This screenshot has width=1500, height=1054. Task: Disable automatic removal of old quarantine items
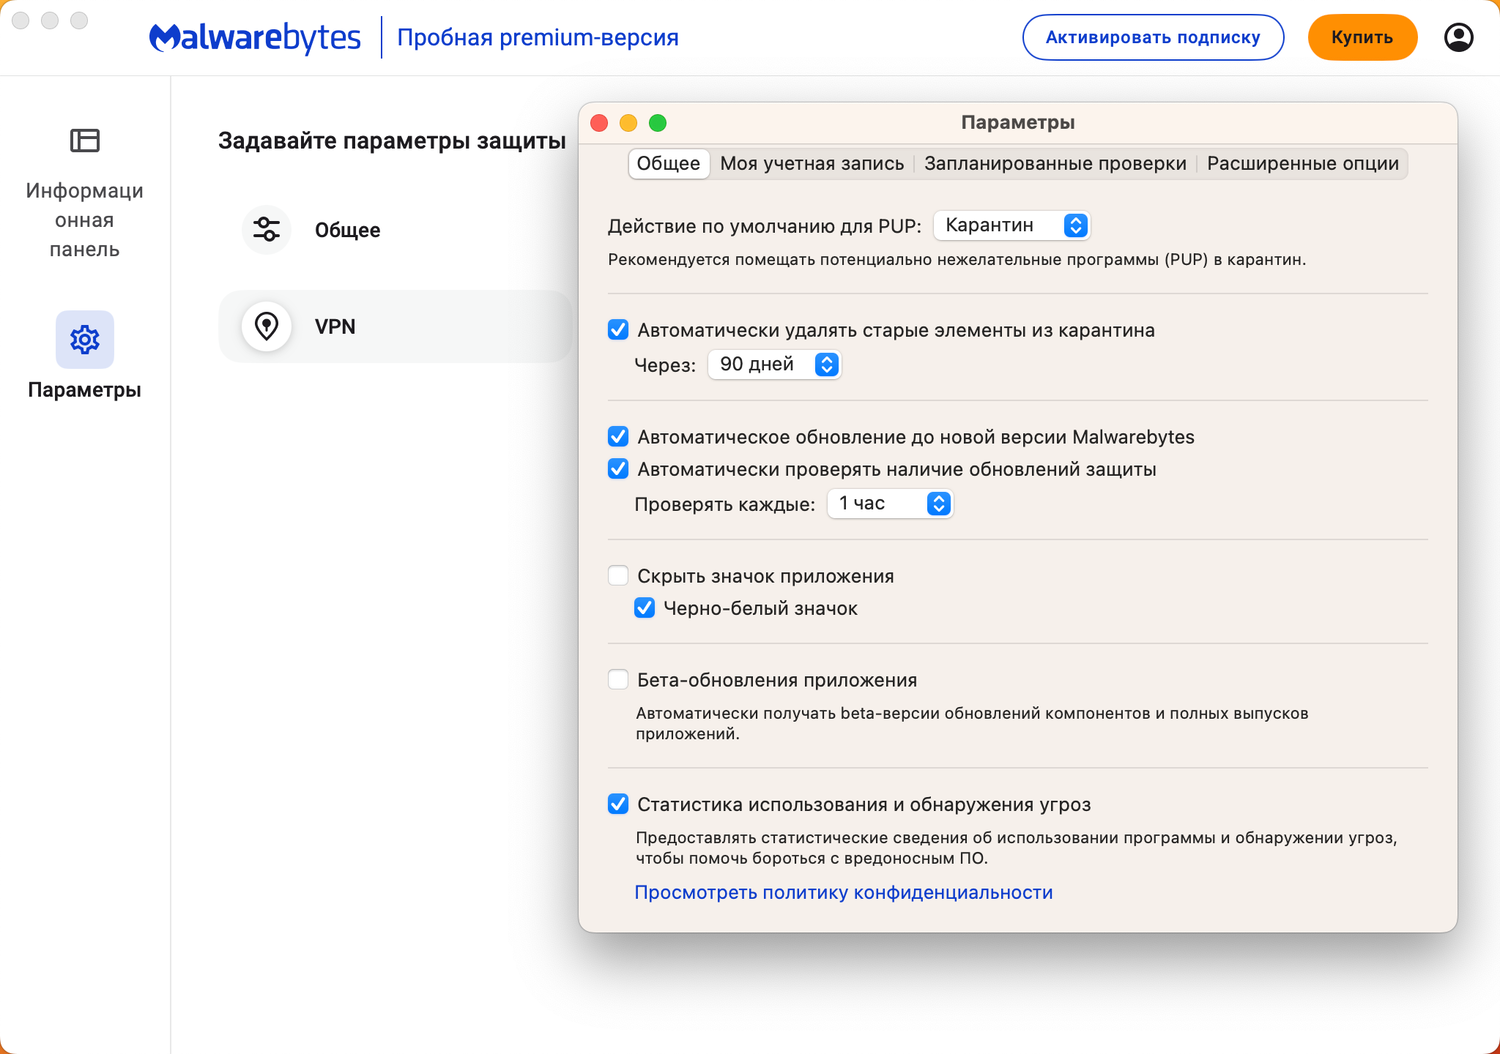[618, 330]
